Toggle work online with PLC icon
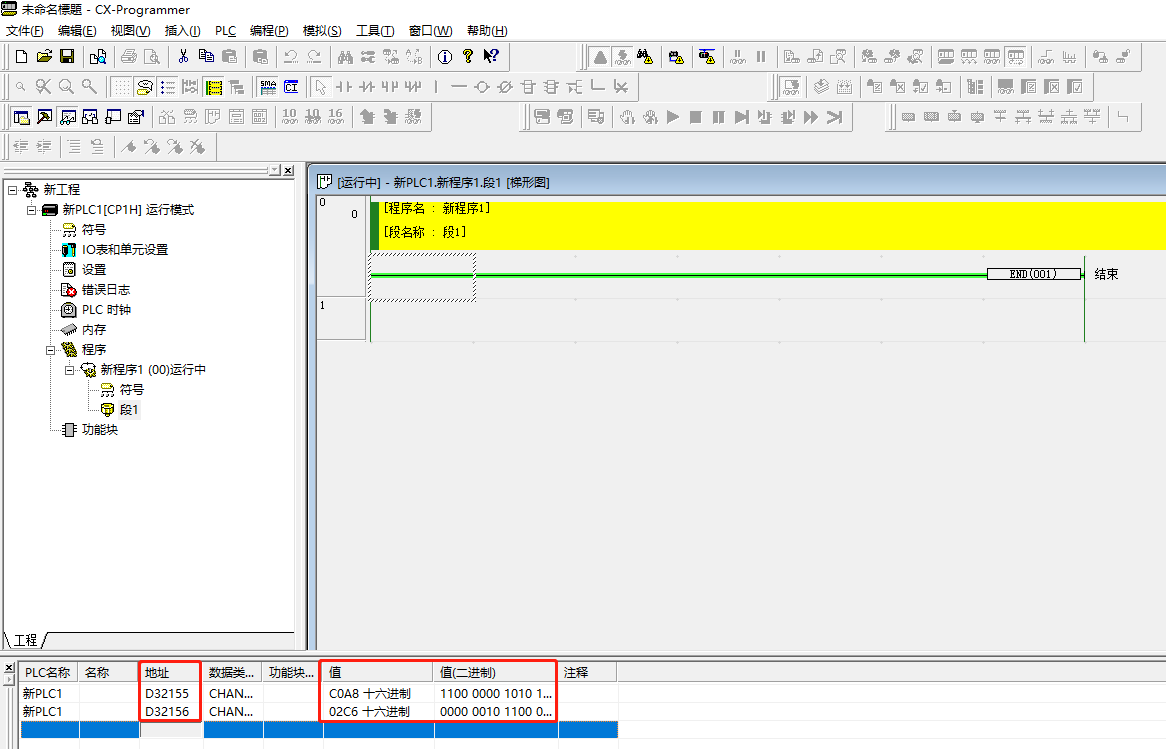The width and height of the screenshot is (1166, 749). pyautogui.click(x=600, y=57)
